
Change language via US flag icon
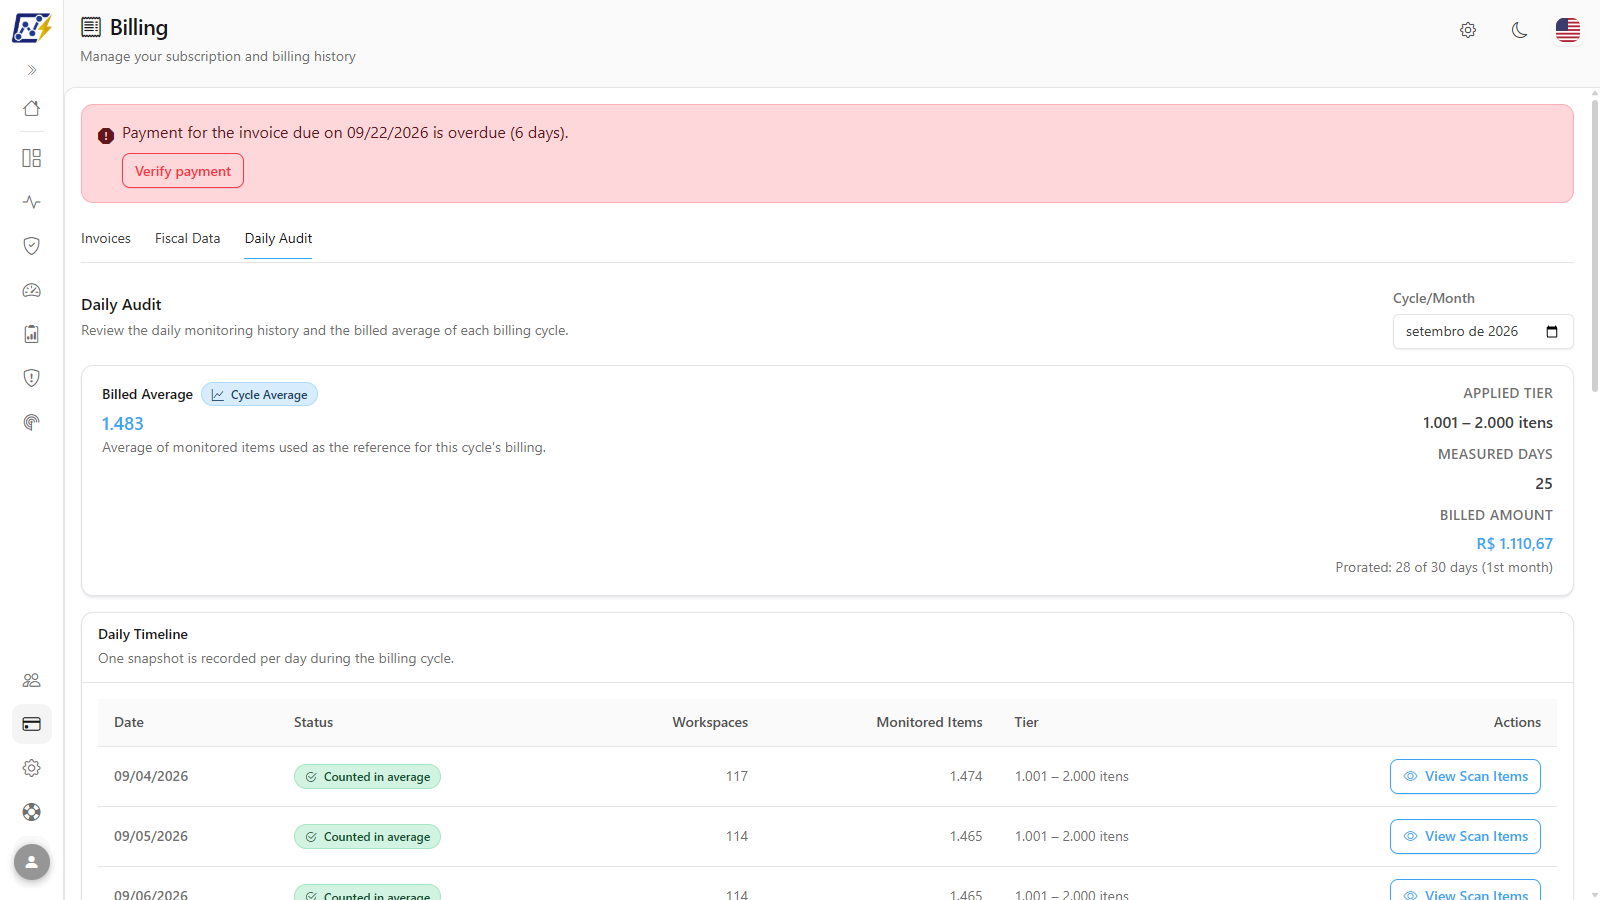(x=1568, y=30)
